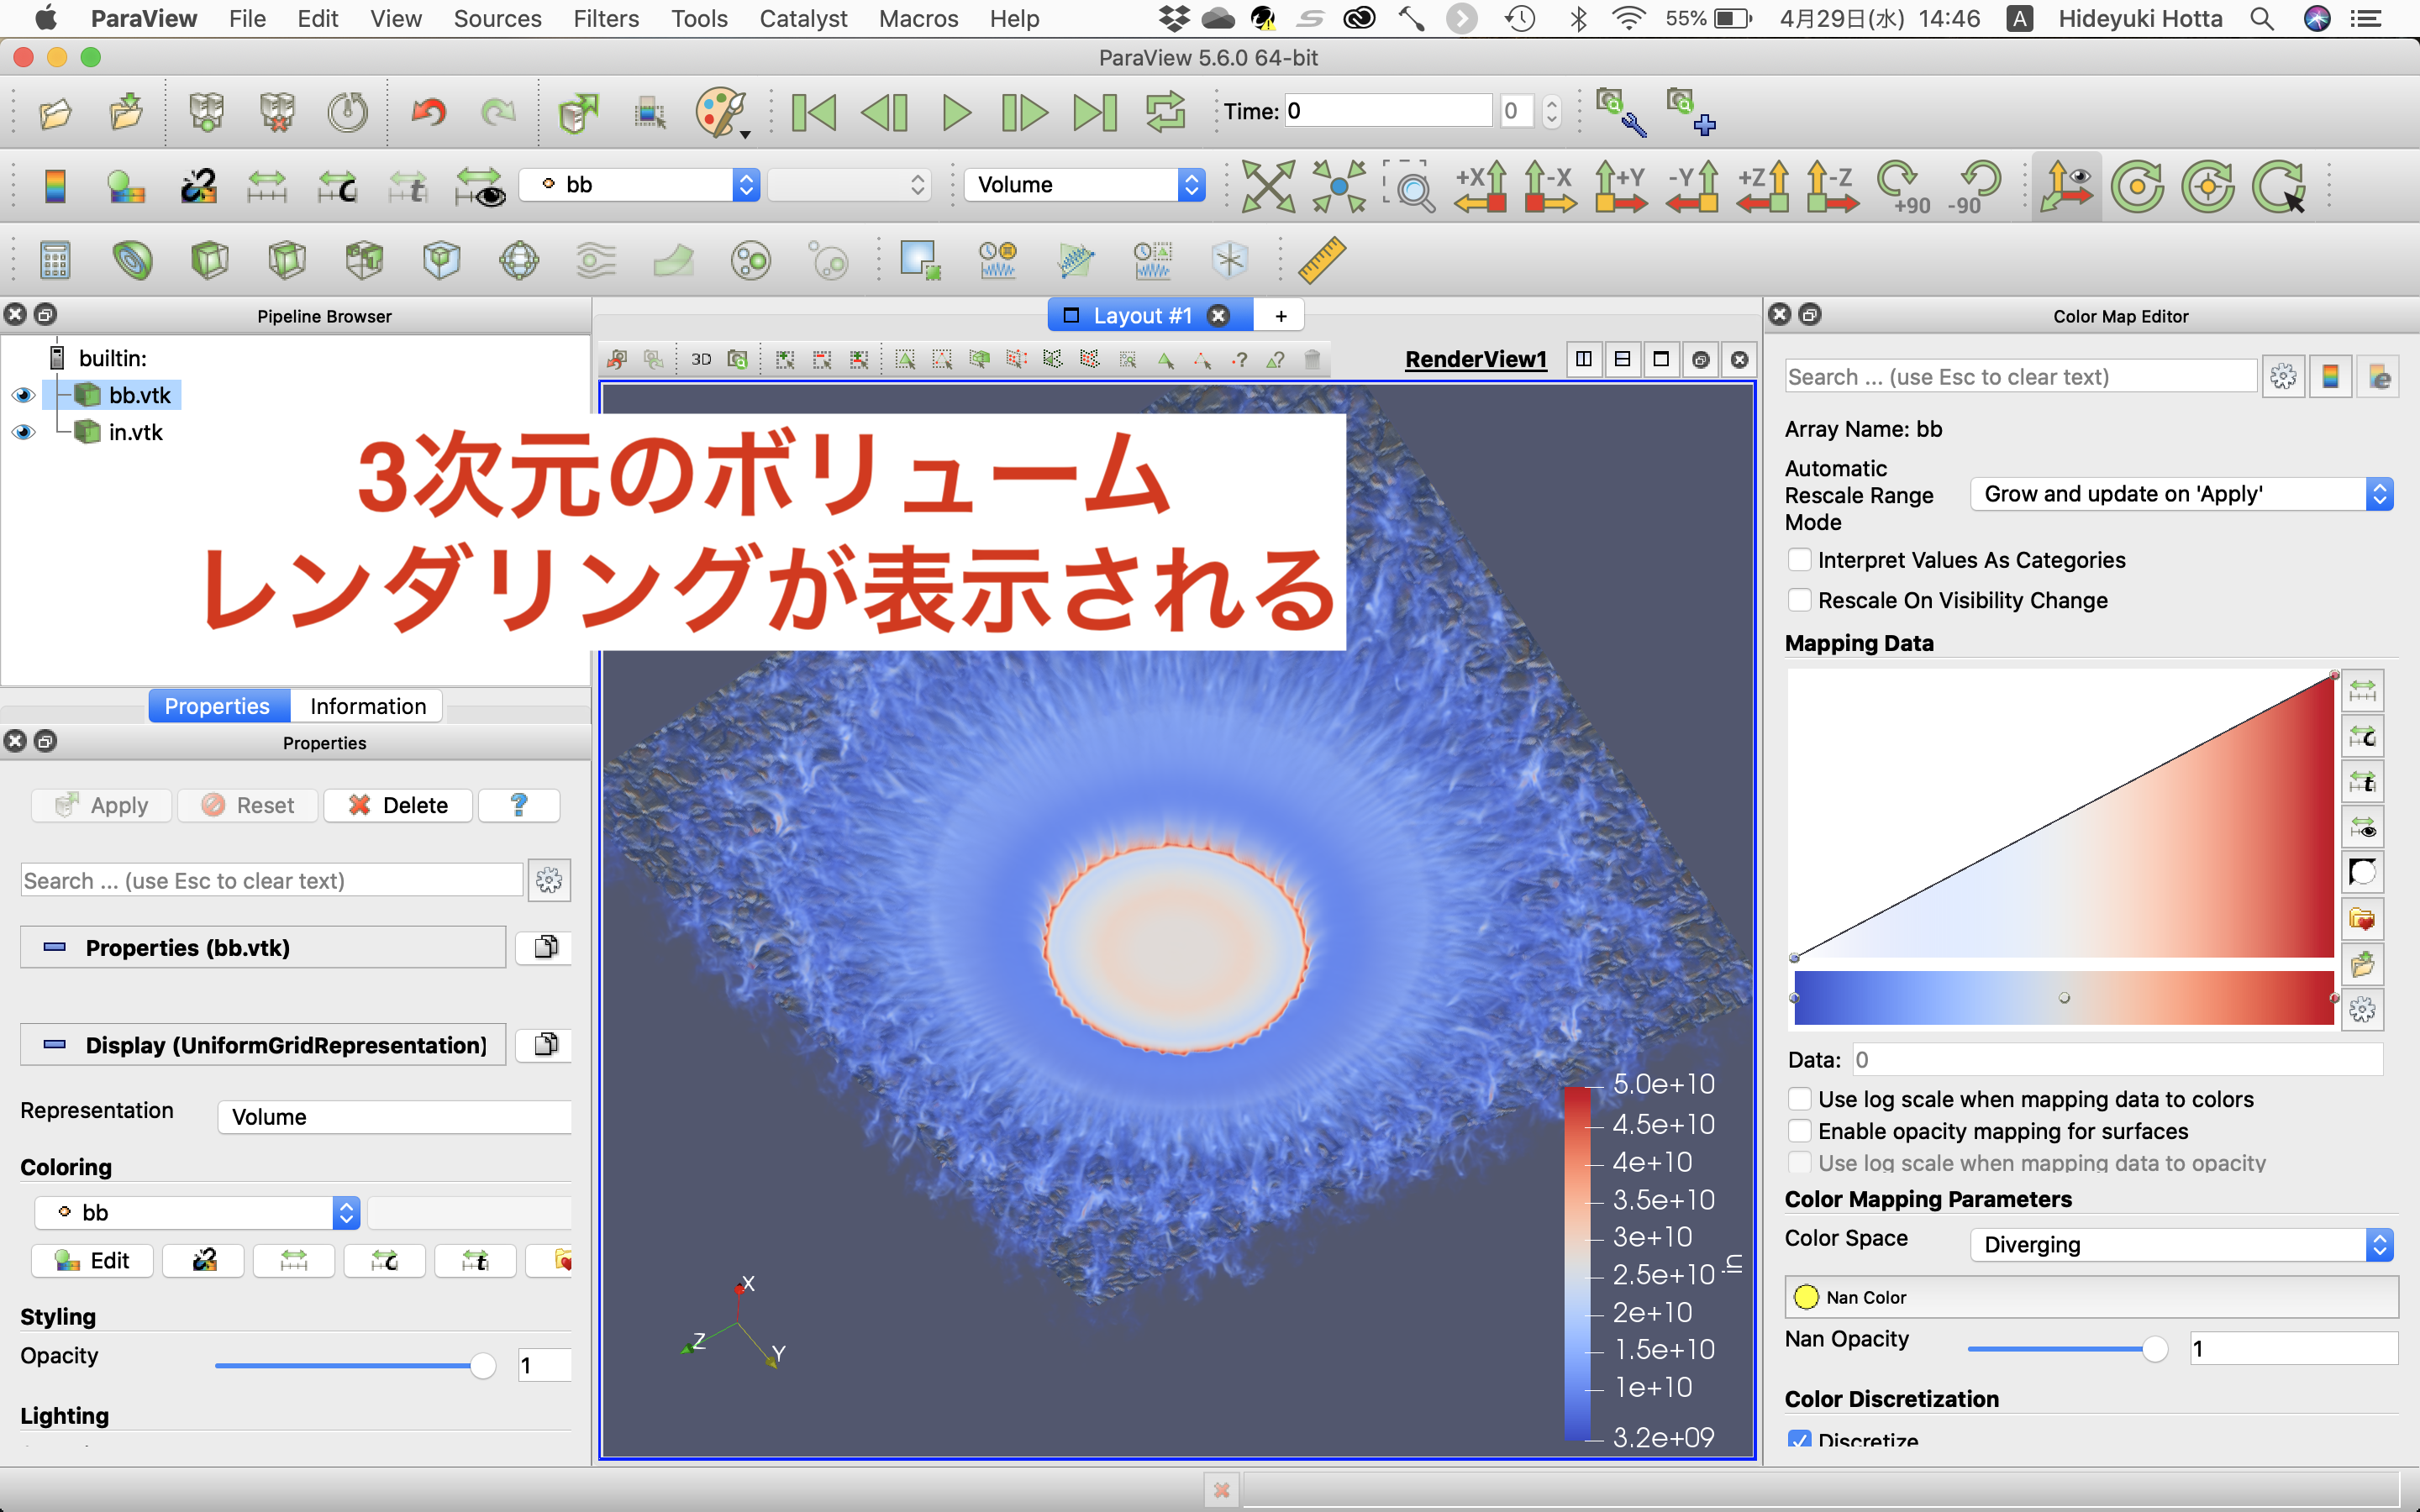The height and width of the screenshot is (1512, 2420).
Task: Toggle advanced gear beside Color Map search
Action: (2283, 377)
